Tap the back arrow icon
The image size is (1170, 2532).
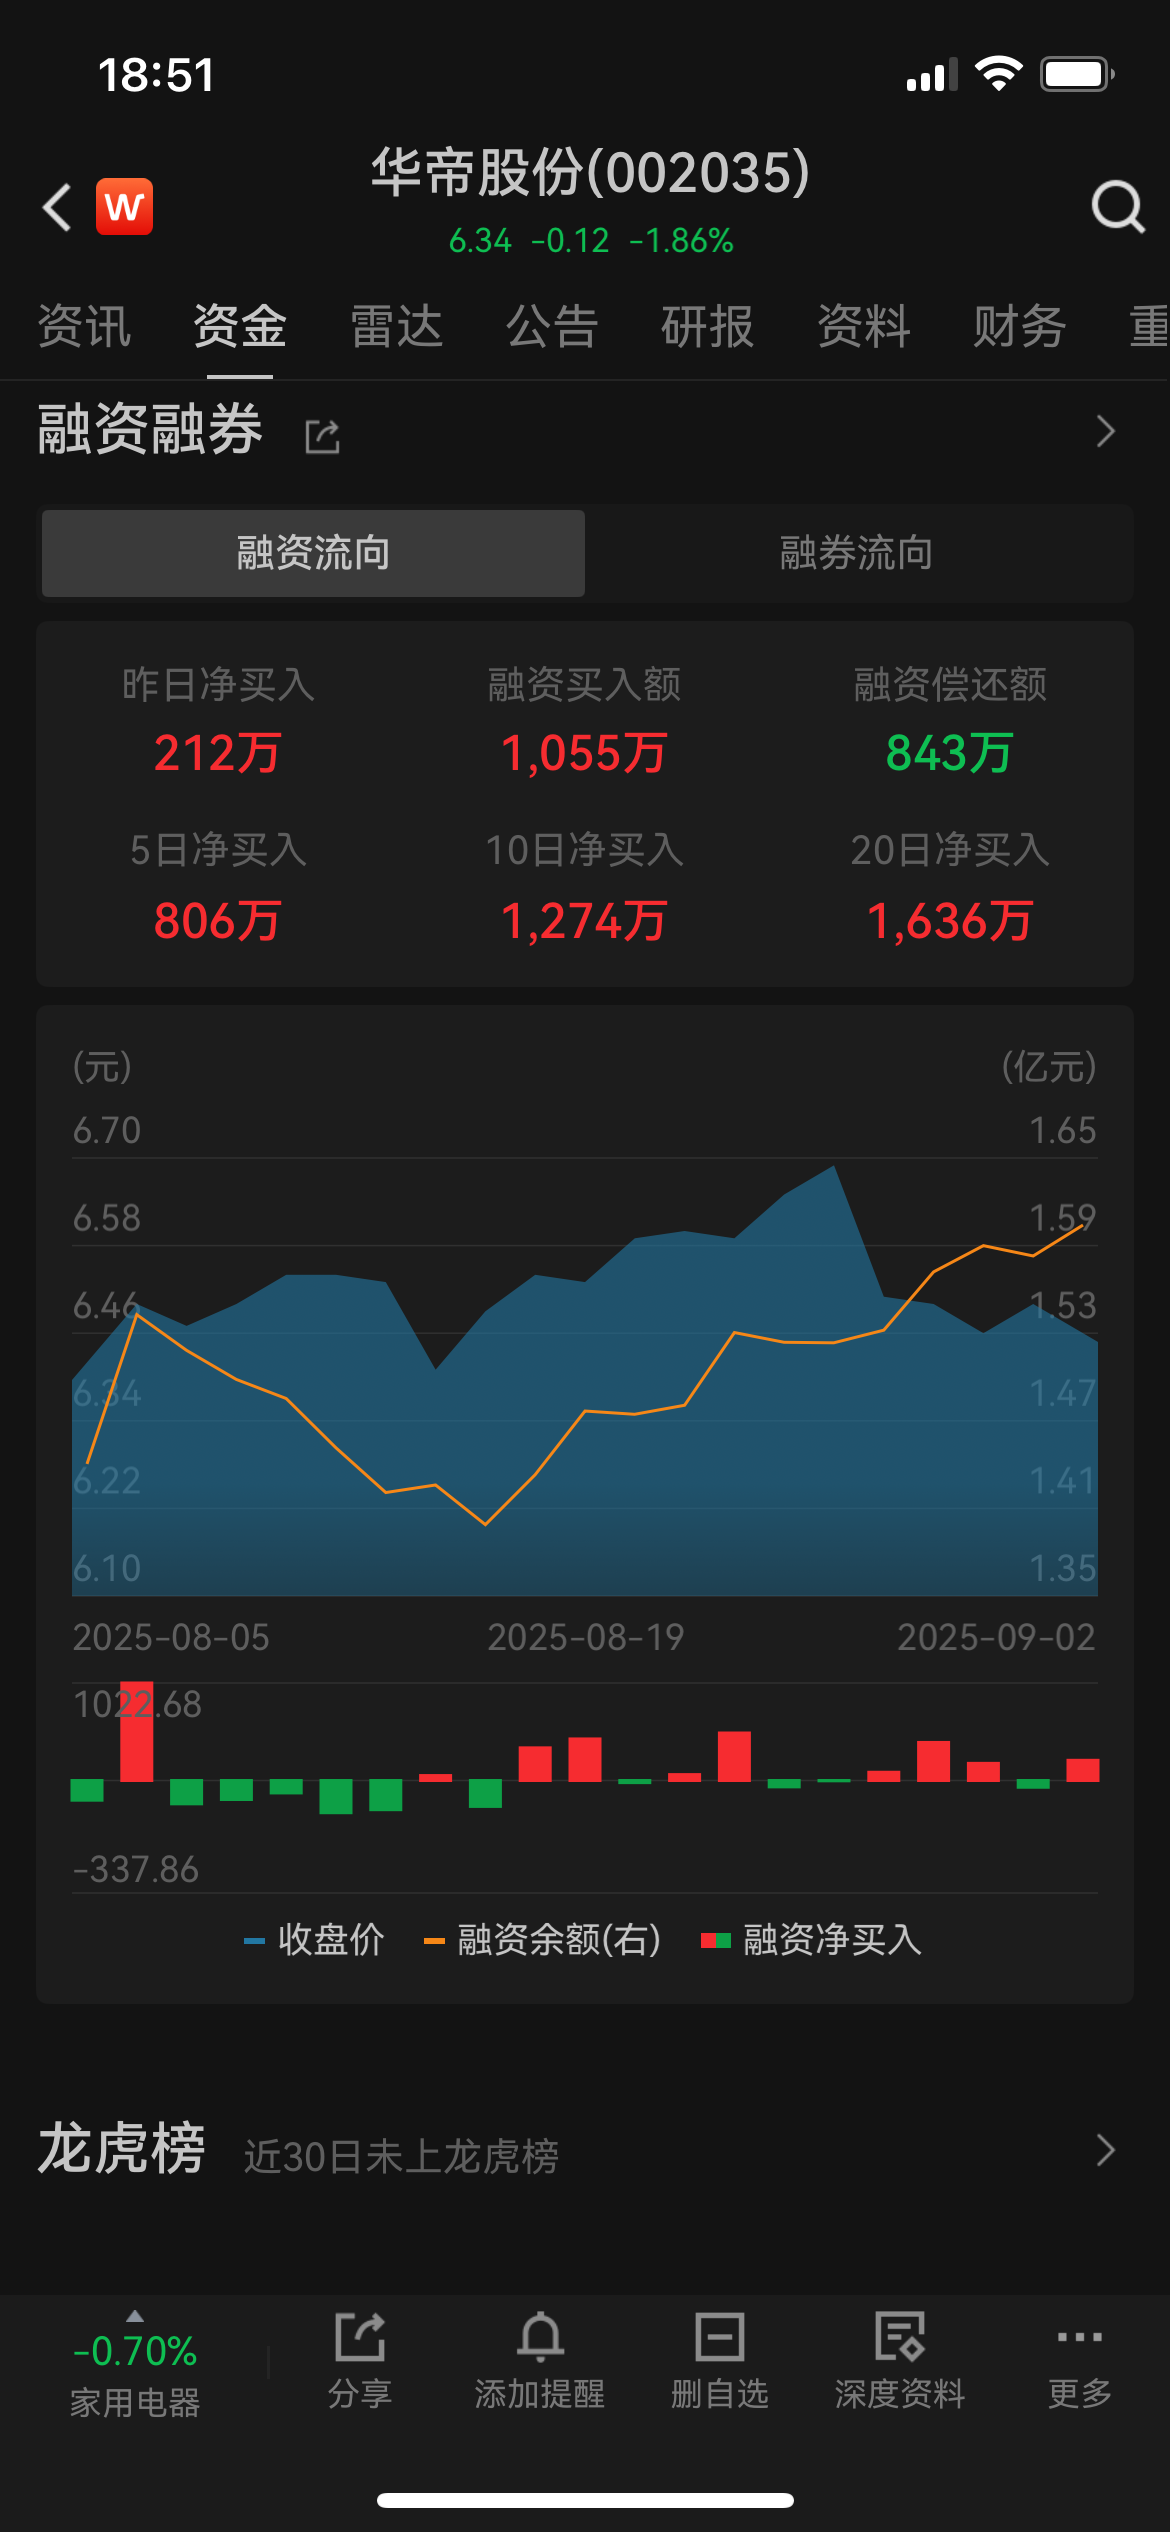point(57,207)
